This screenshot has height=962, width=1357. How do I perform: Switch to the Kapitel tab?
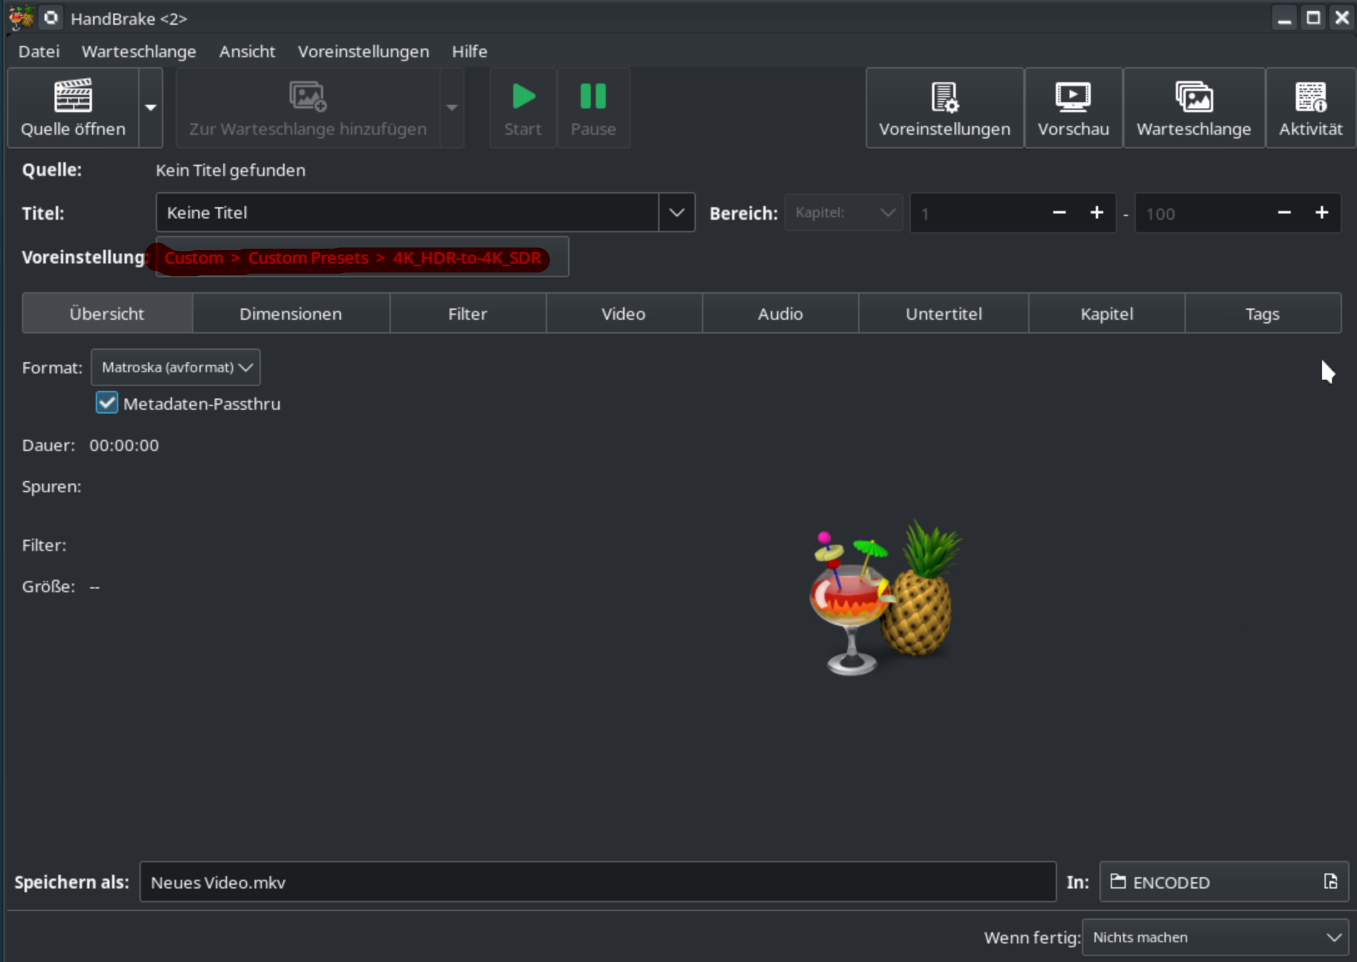1107,313
